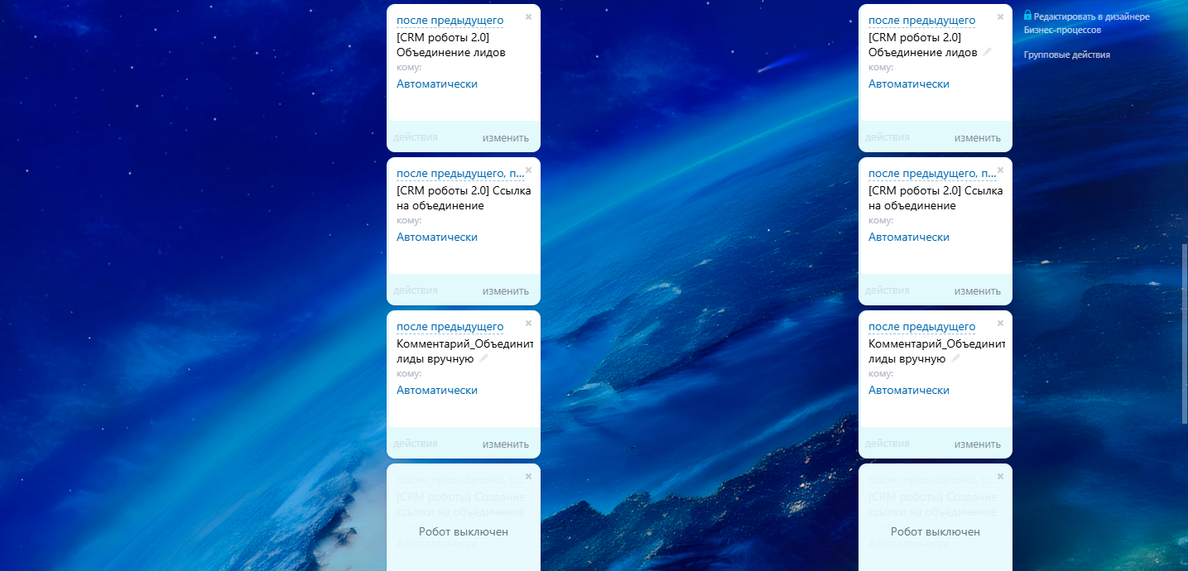The width and height of the screenshot is (1188, 571).
Task: Click изменить on left Объединение лидов robot
Action: coord(505,138)
